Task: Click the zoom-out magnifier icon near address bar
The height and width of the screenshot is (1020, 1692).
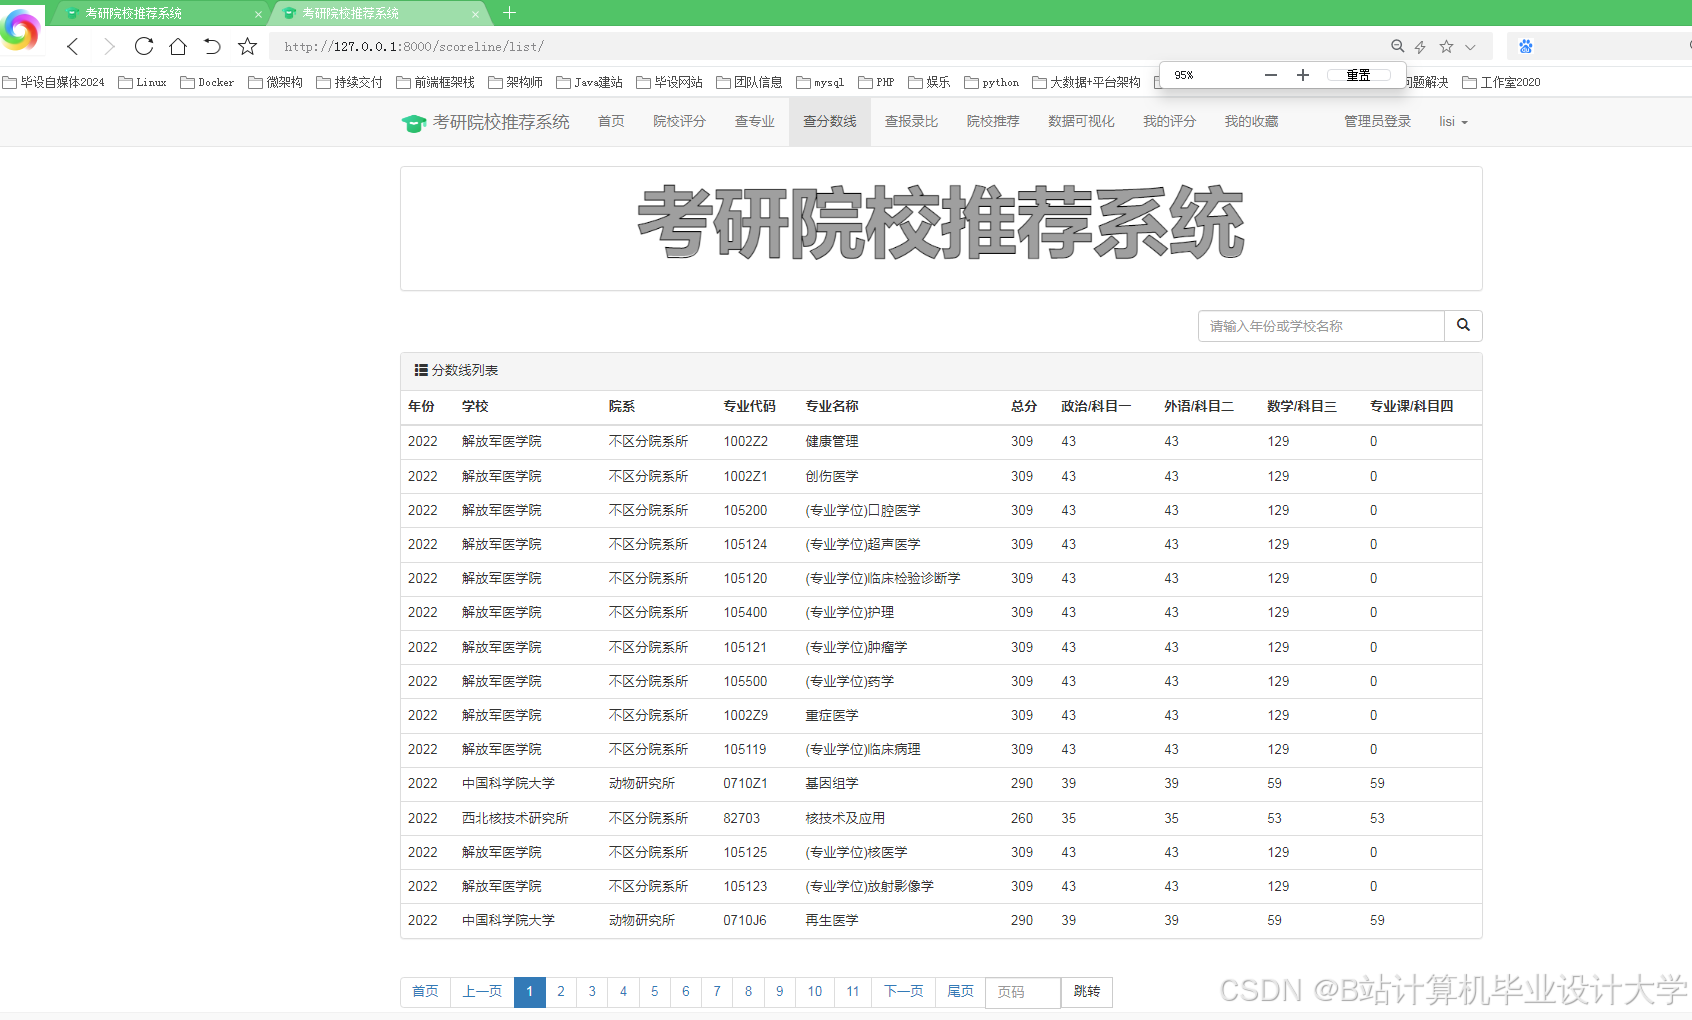Action: click(x=1397, y=46)
